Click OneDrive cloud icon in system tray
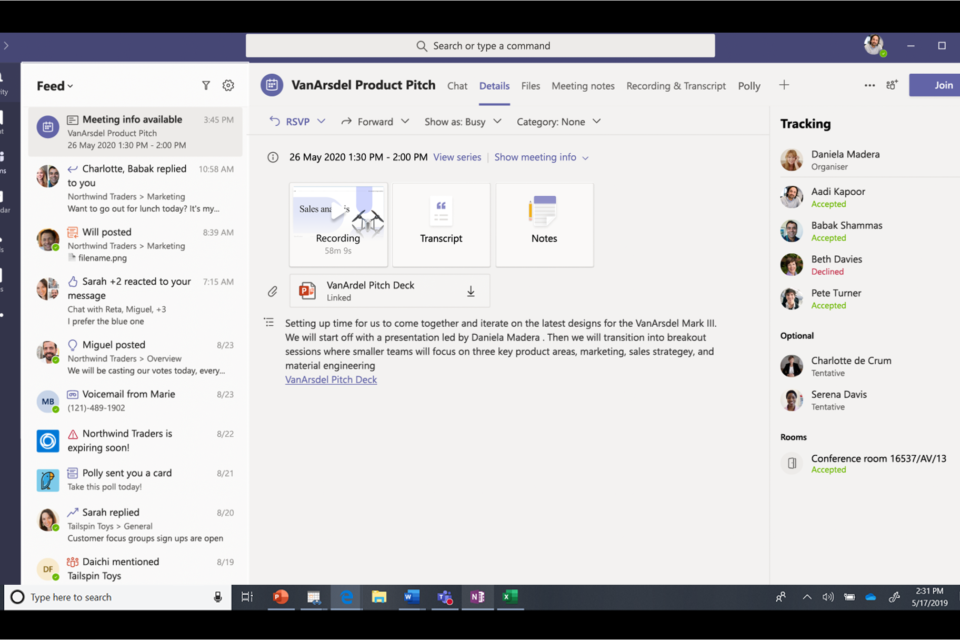960x640 pixels. point(871,597)
